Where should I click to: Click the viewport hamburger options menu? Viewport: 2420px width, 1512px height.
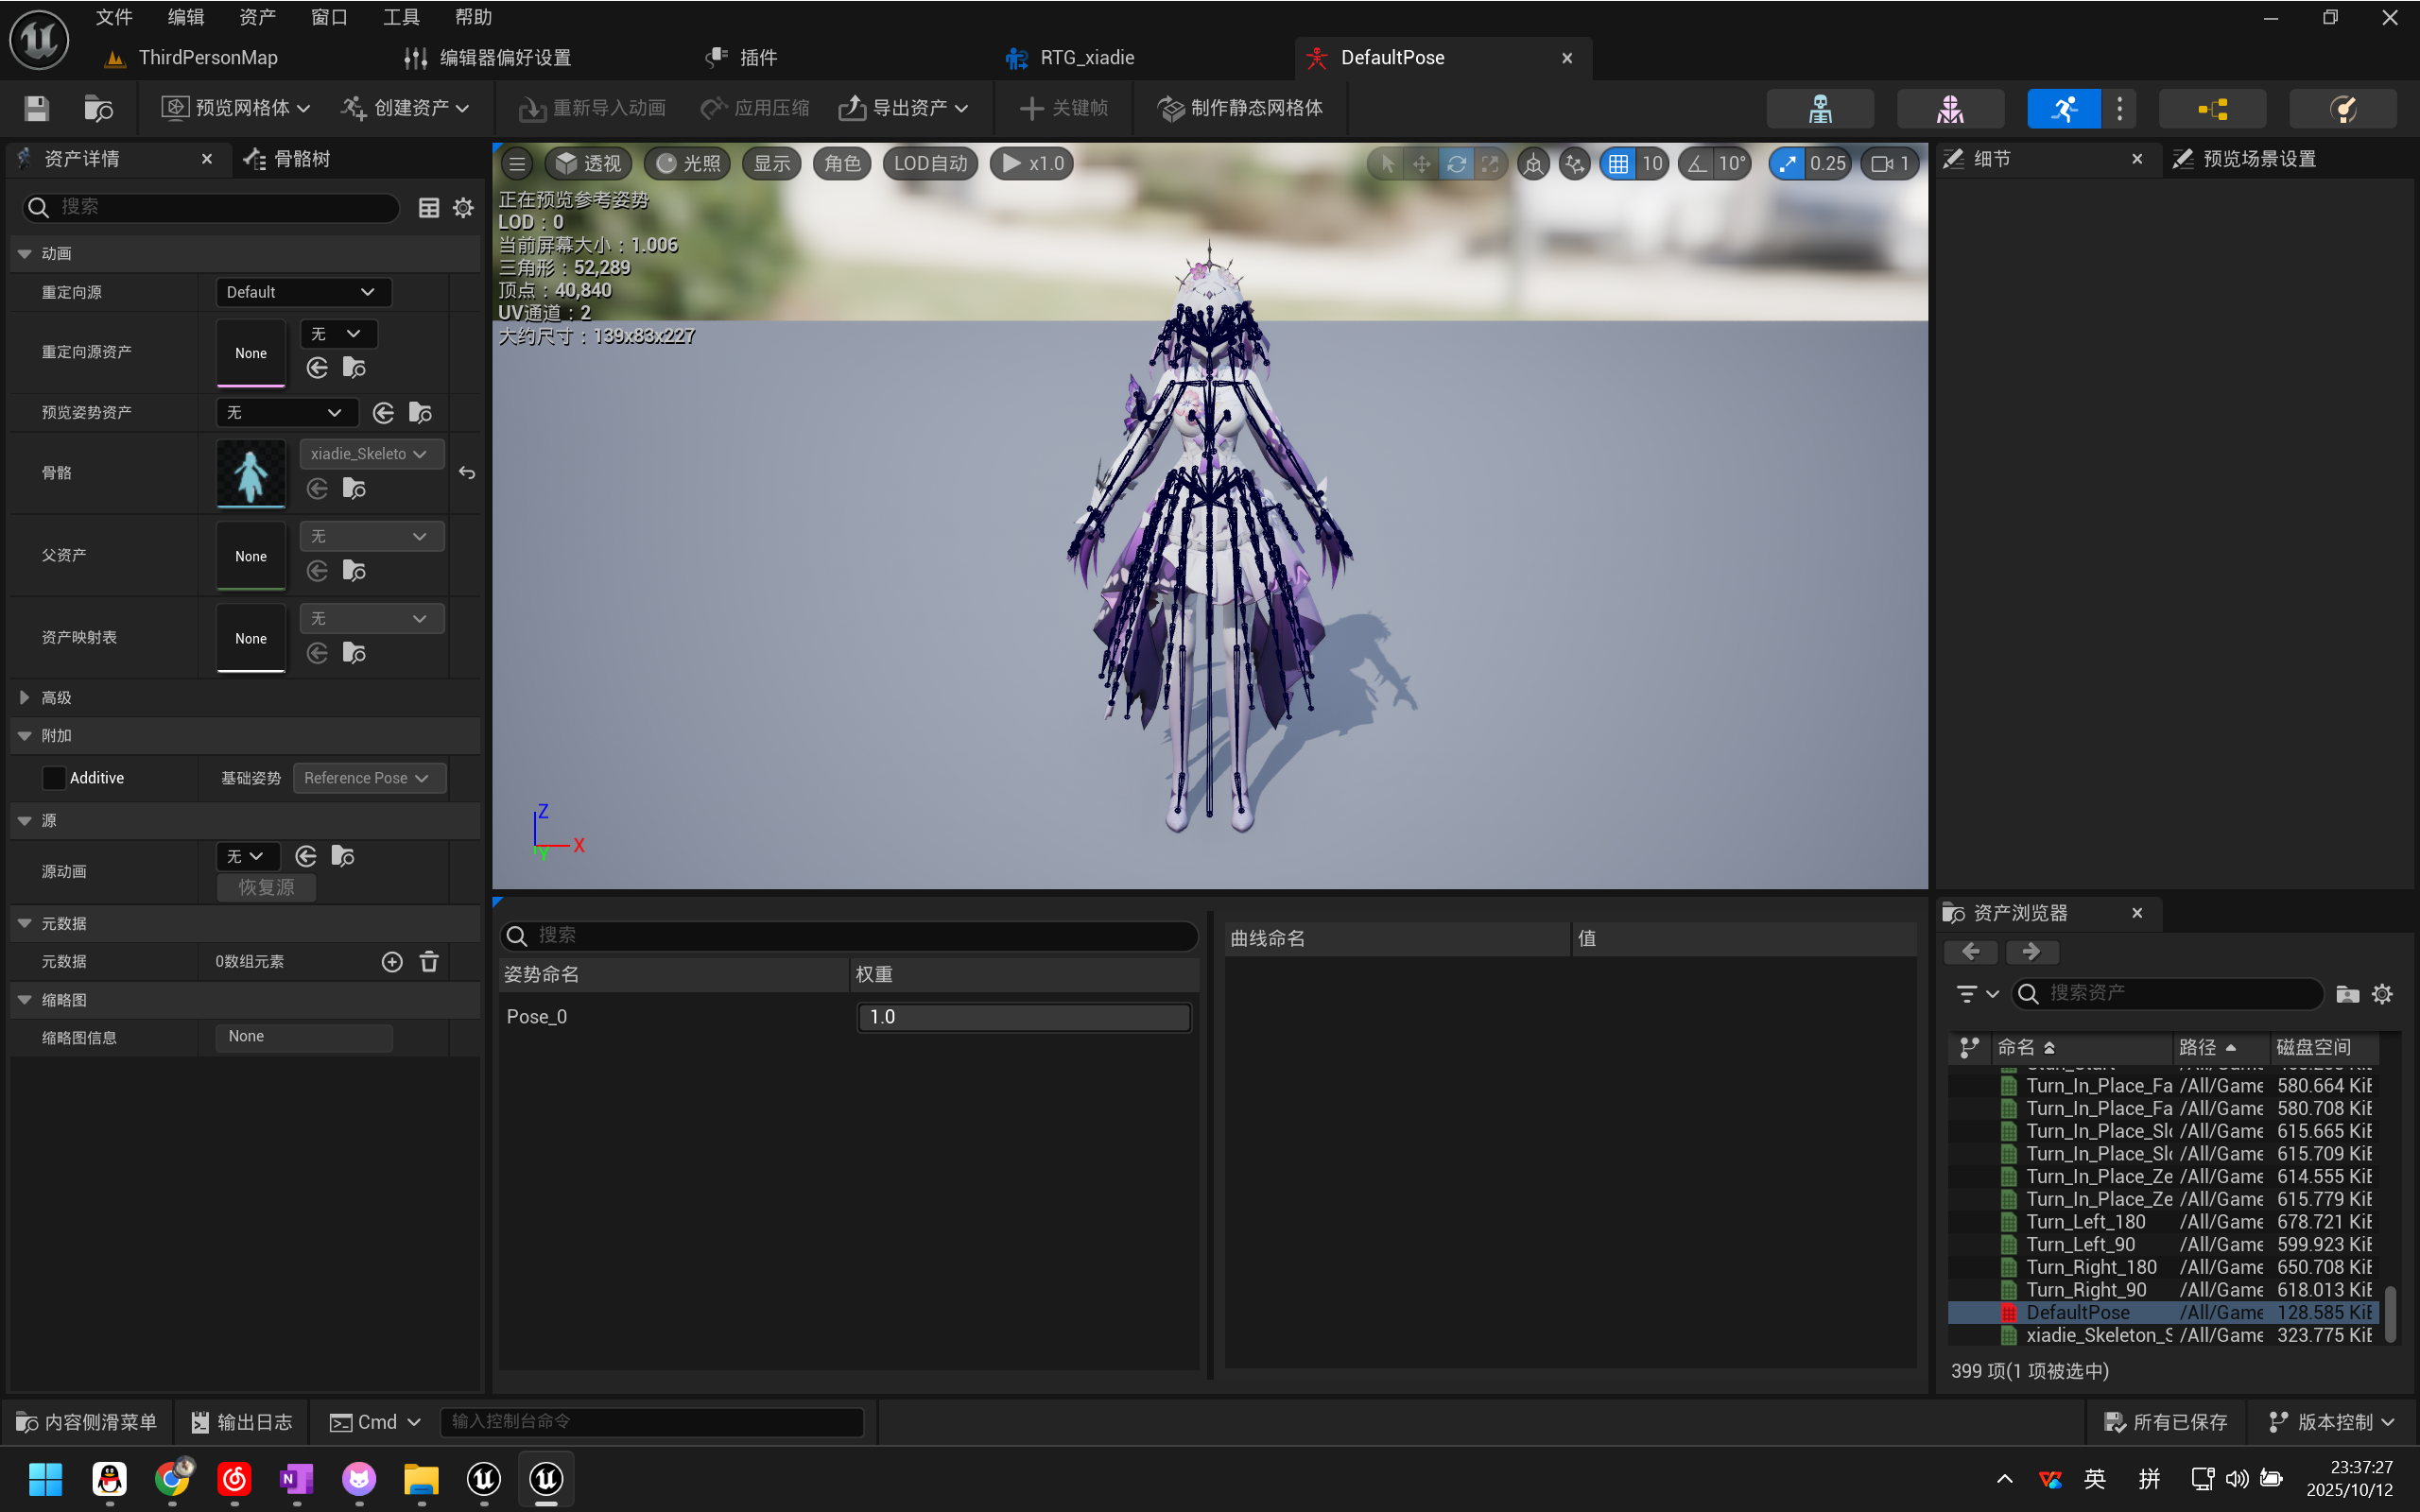point(517,163)
